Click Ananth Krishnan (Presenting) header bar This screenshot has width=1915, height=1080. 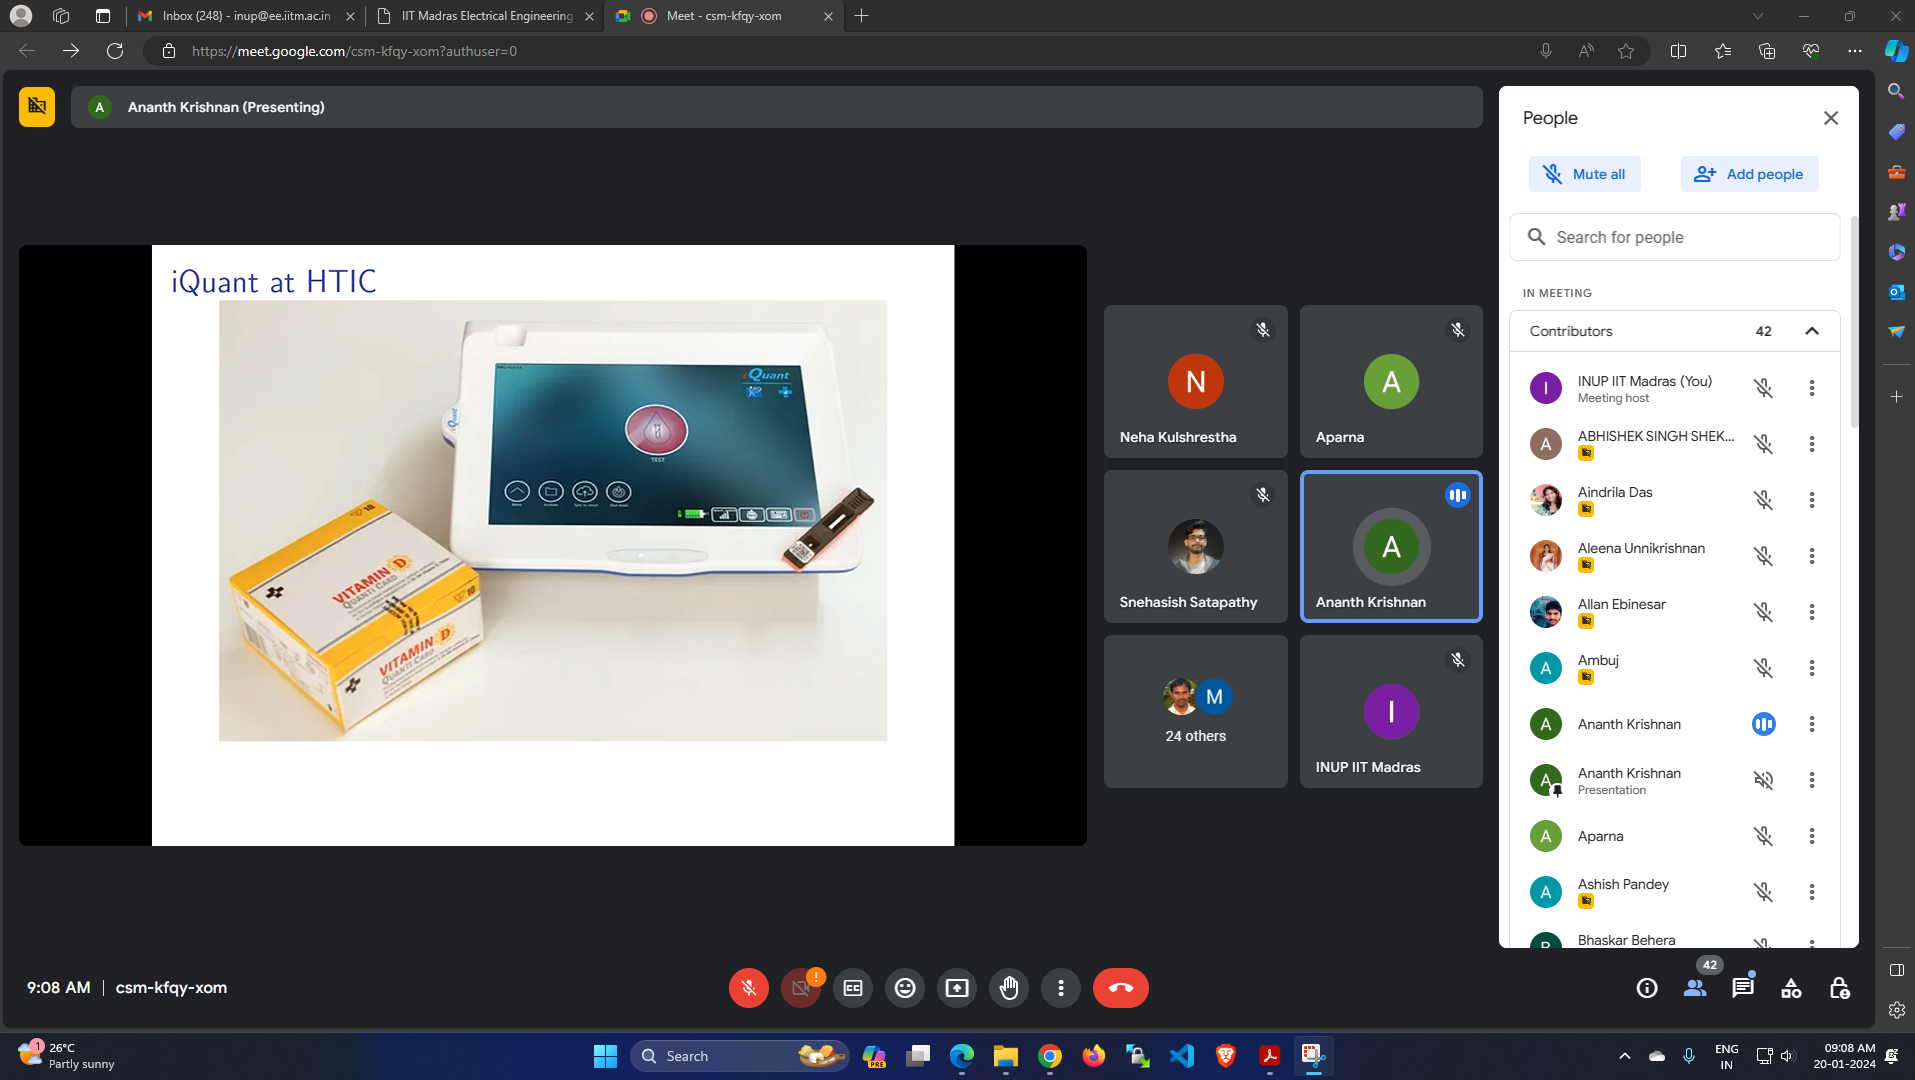click(776, 107)
